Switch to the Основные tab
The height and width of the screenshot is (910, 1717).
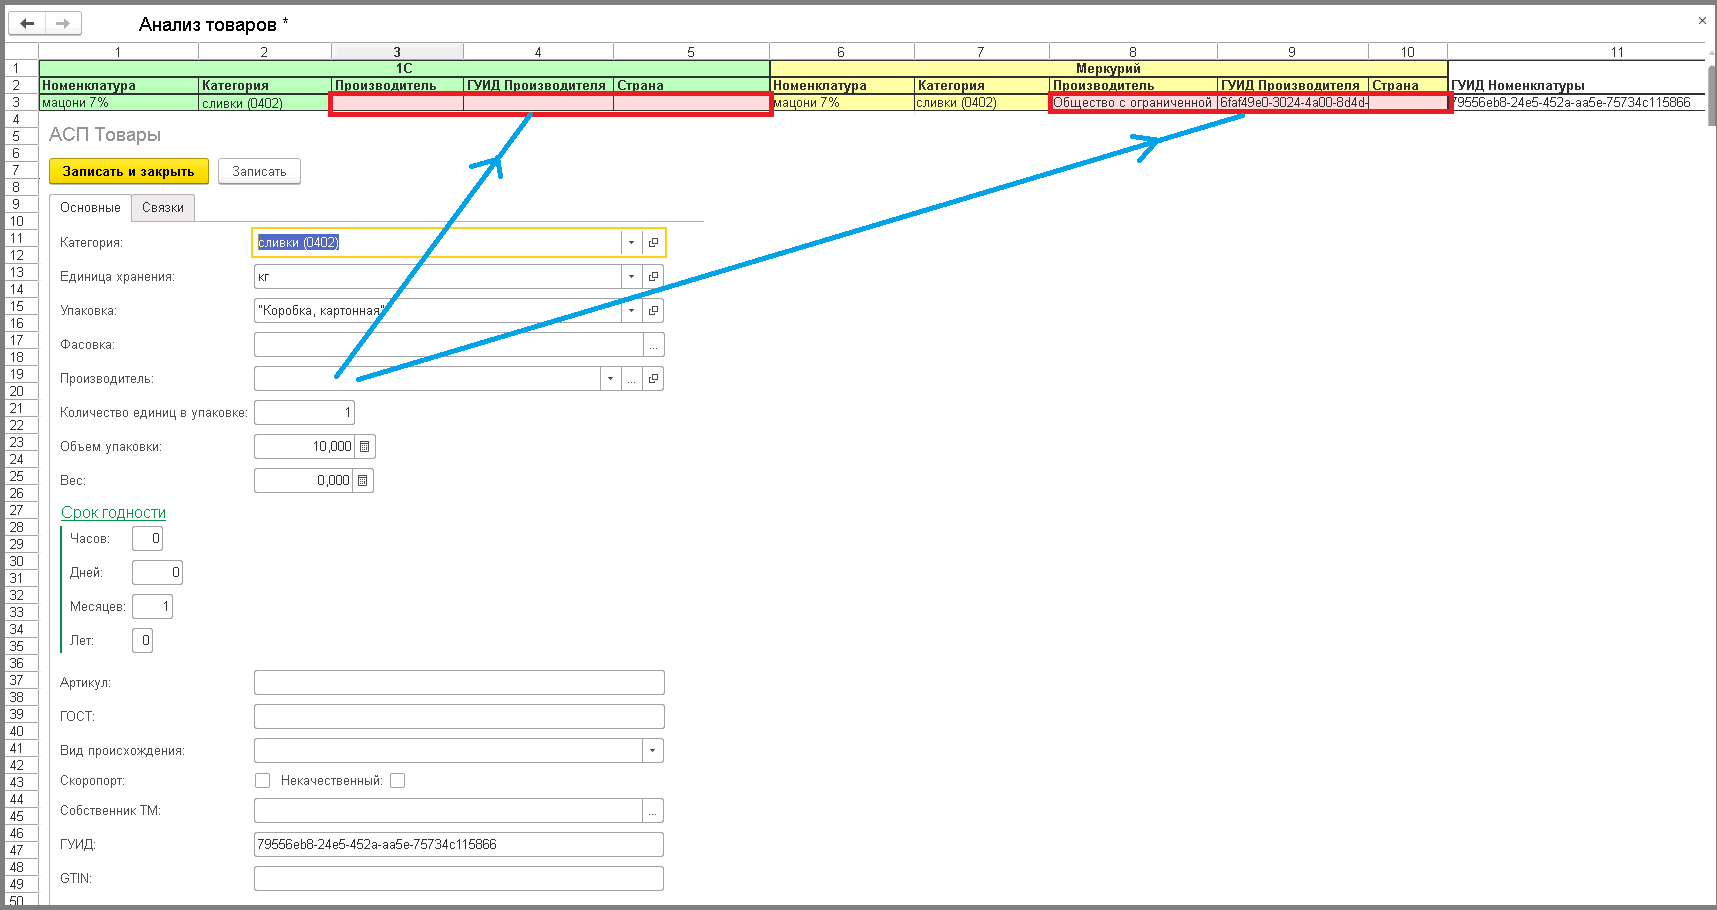(x=90, y=207)
